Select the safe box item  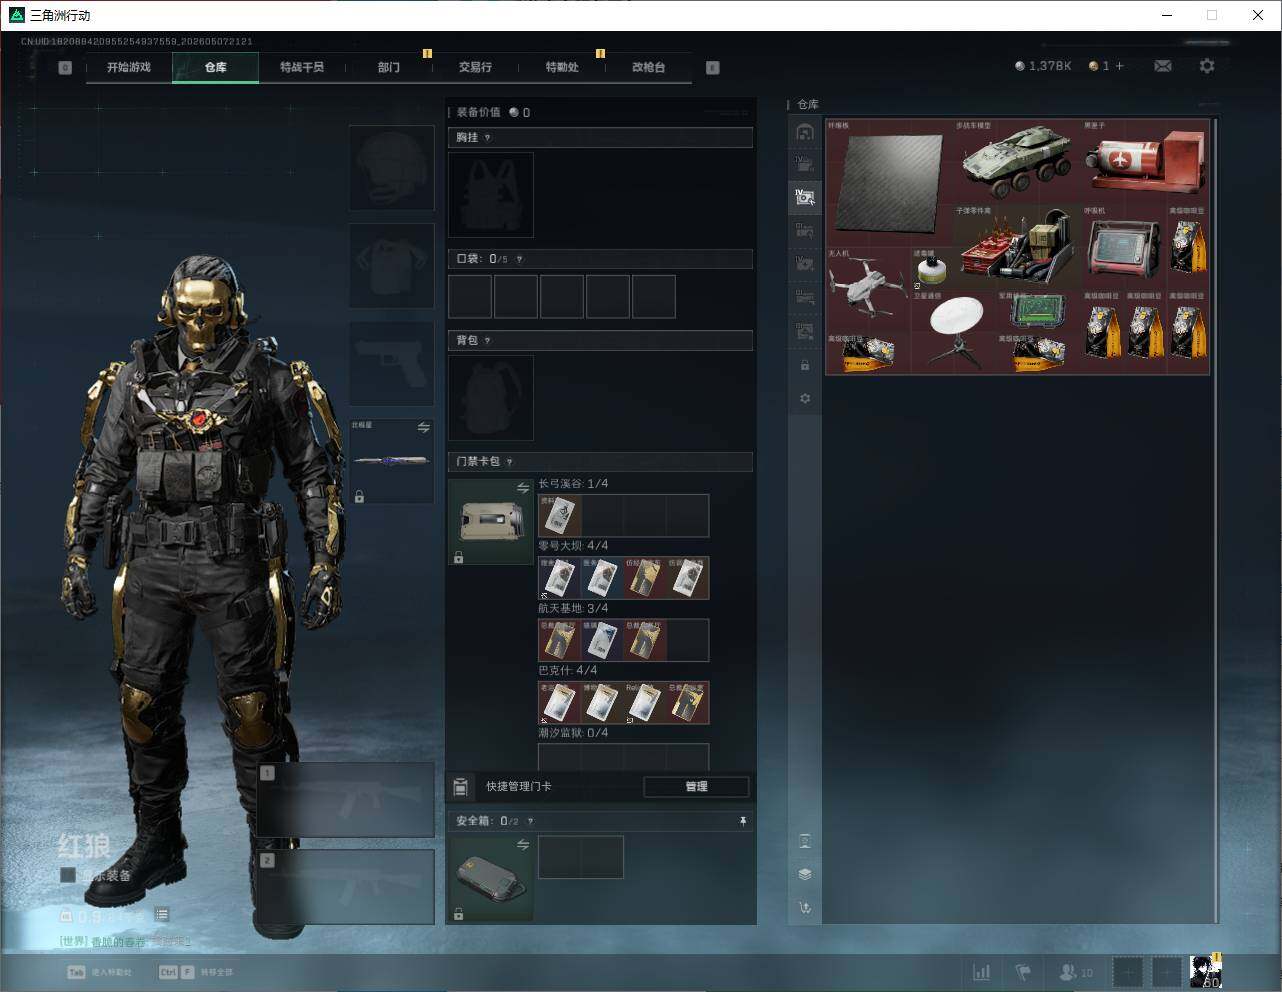tap(490, 878)
